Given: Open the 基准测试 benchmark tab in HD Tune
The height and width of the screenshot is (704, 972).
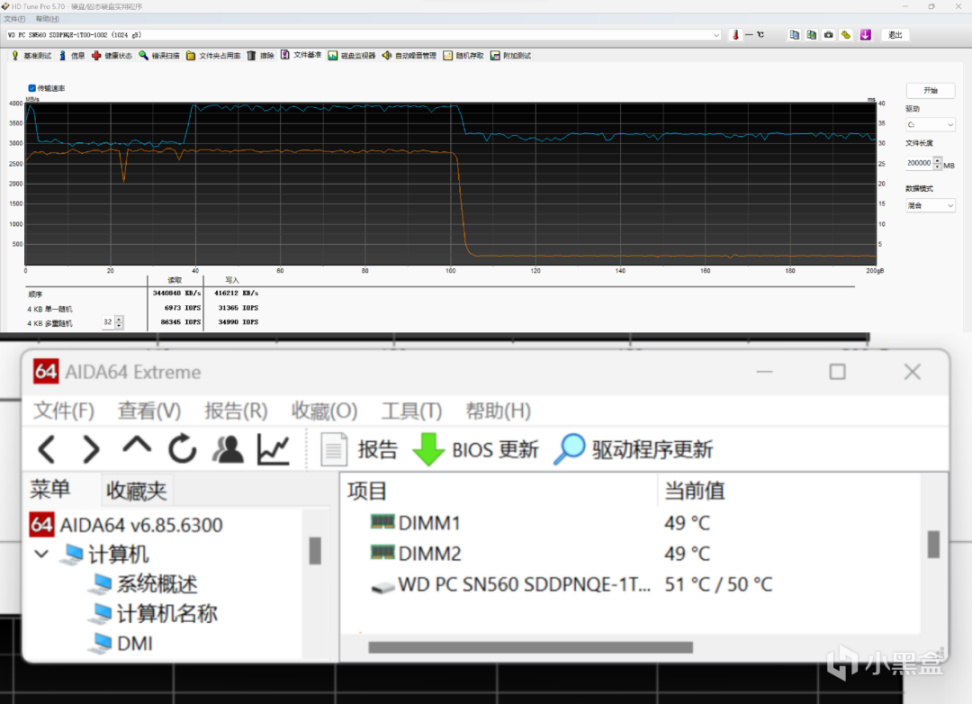Looking at the screenshot, I should (x=32, y=56).
